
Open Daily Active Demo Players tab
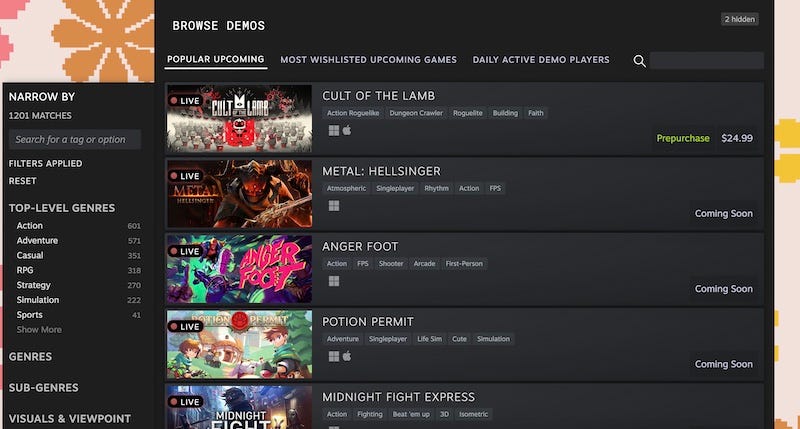541,60
